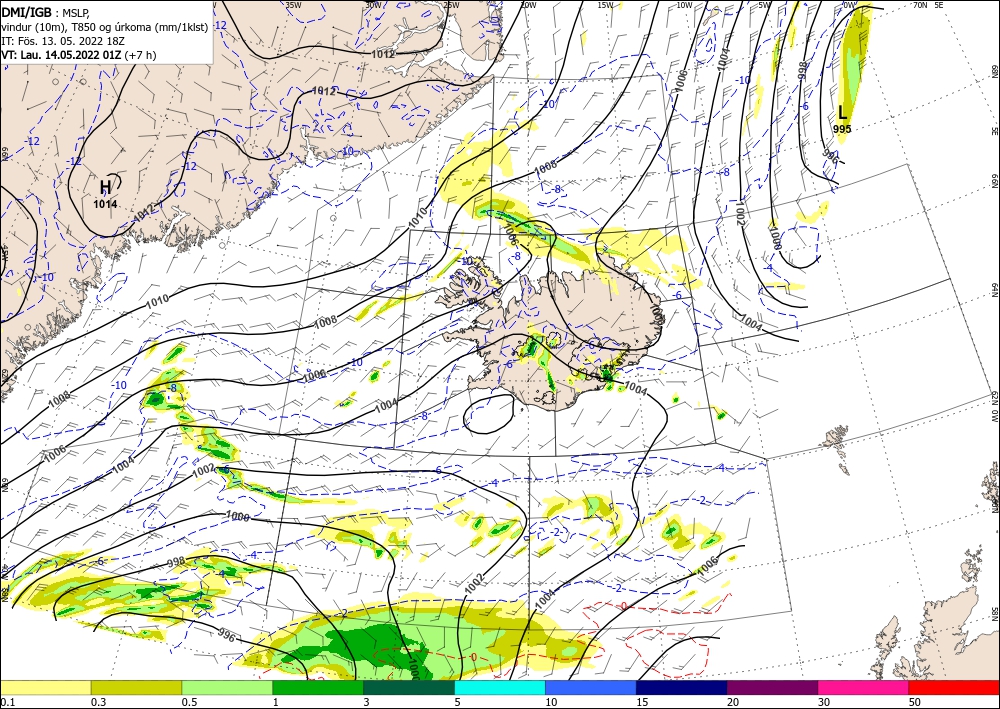The width and height of the screenshot is (1000, 709).
Task: Click the 'IT: Fös. 13. 05. 2022 18Z' line
Action: [x=61, y=41]
